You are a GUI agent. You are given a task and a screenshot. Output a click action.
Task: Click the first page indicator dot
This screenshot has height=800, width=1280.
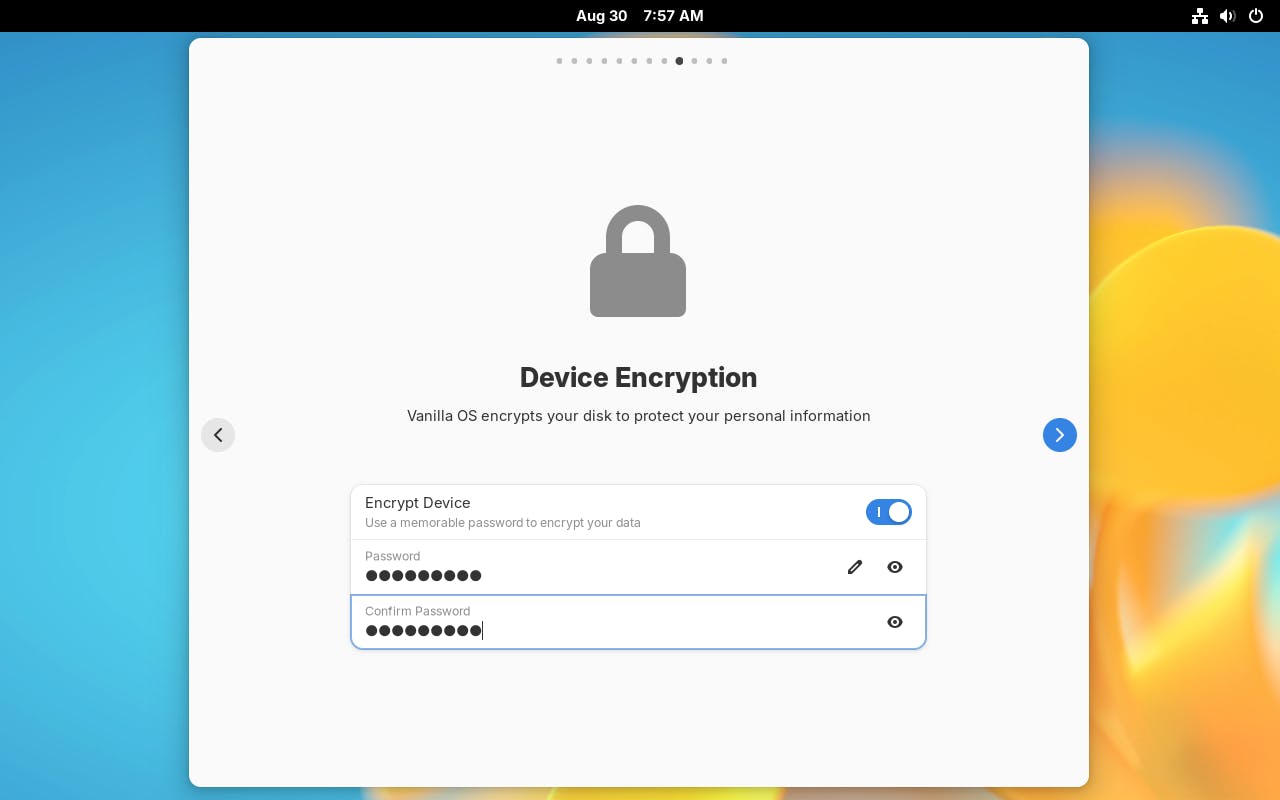[x=559, y=61]
